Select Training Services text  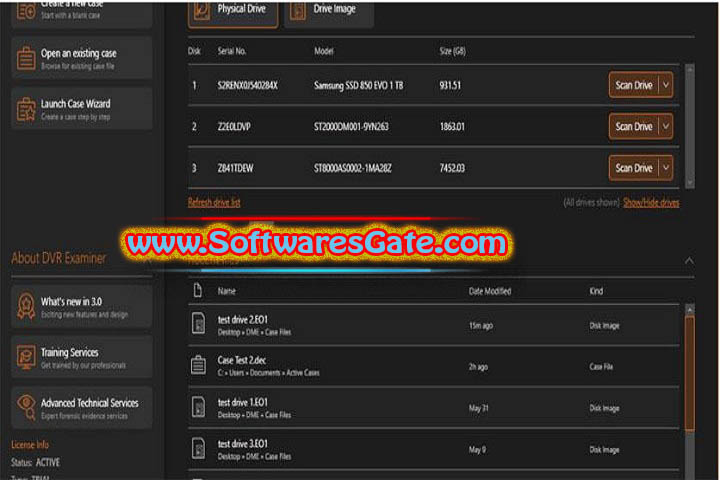(69, 352)
